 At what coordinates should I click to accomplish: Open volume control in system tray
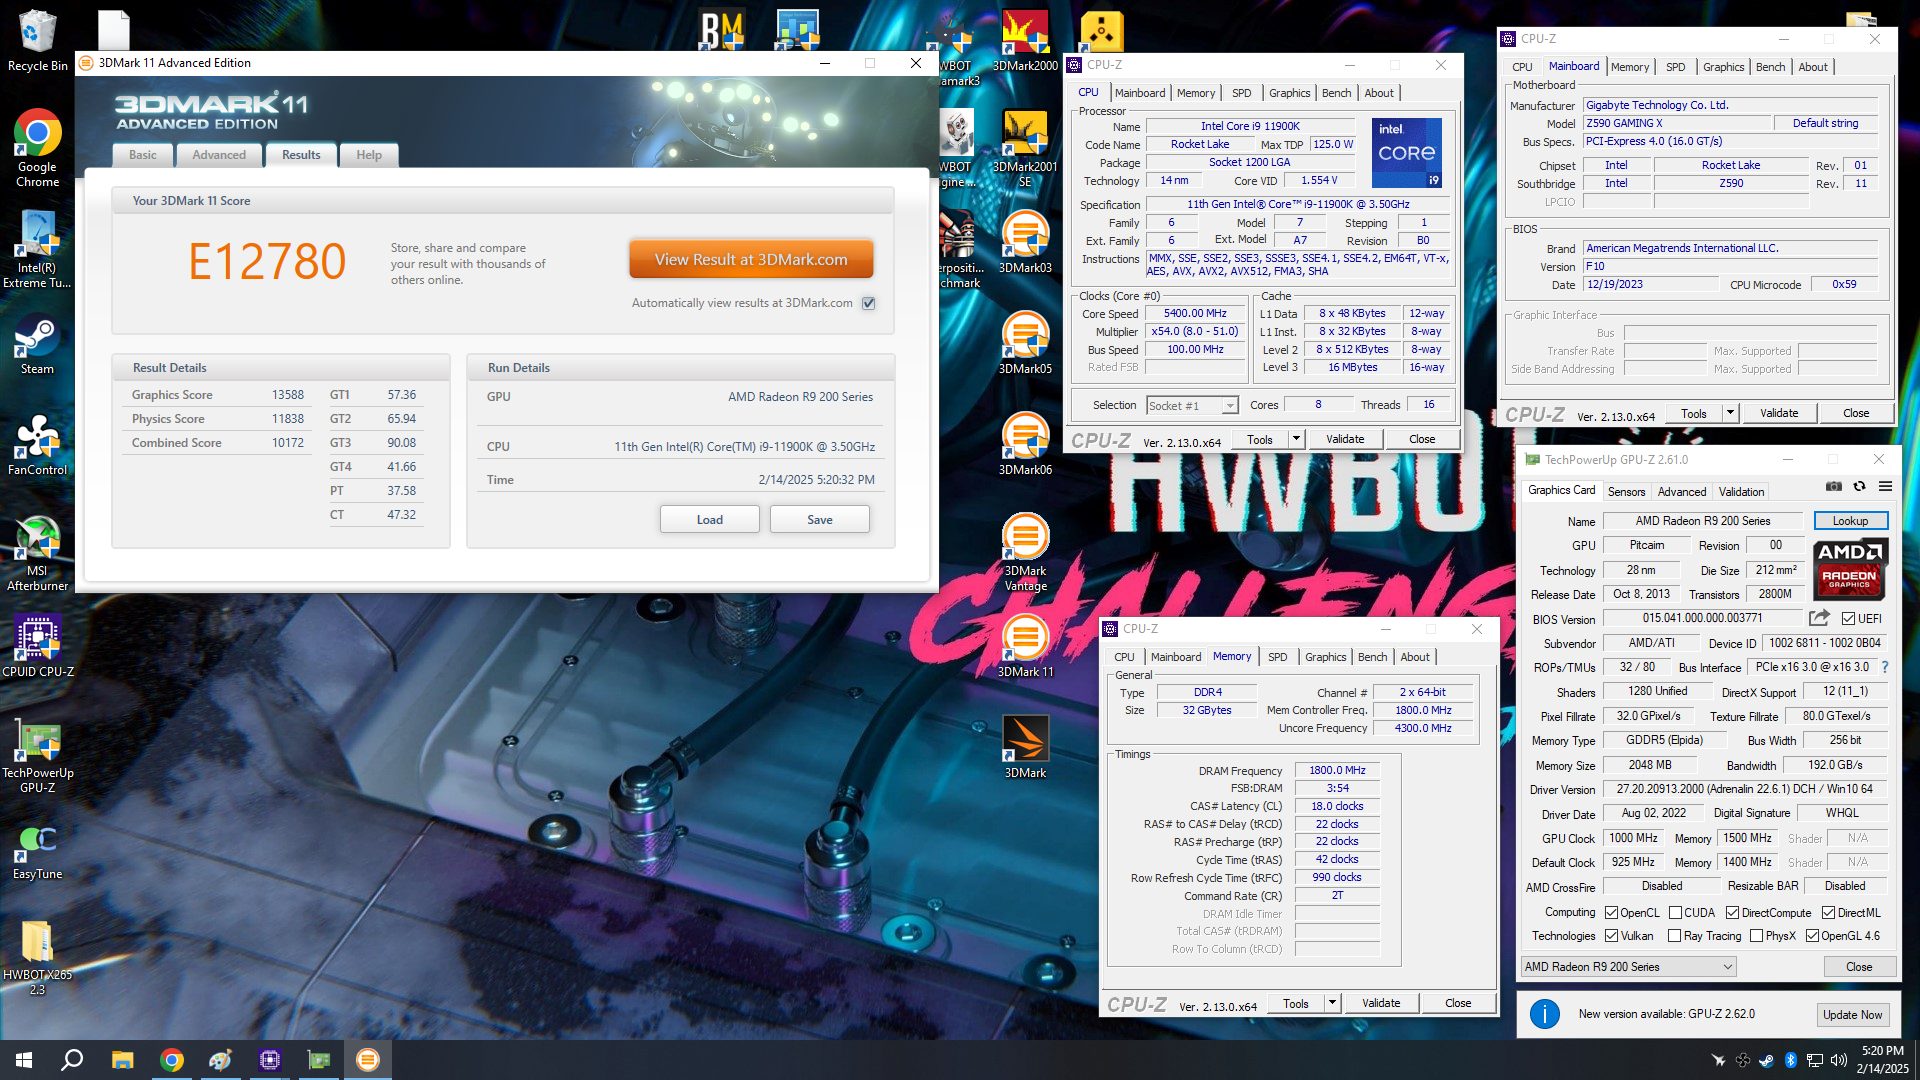[x=1838, y=1060]
